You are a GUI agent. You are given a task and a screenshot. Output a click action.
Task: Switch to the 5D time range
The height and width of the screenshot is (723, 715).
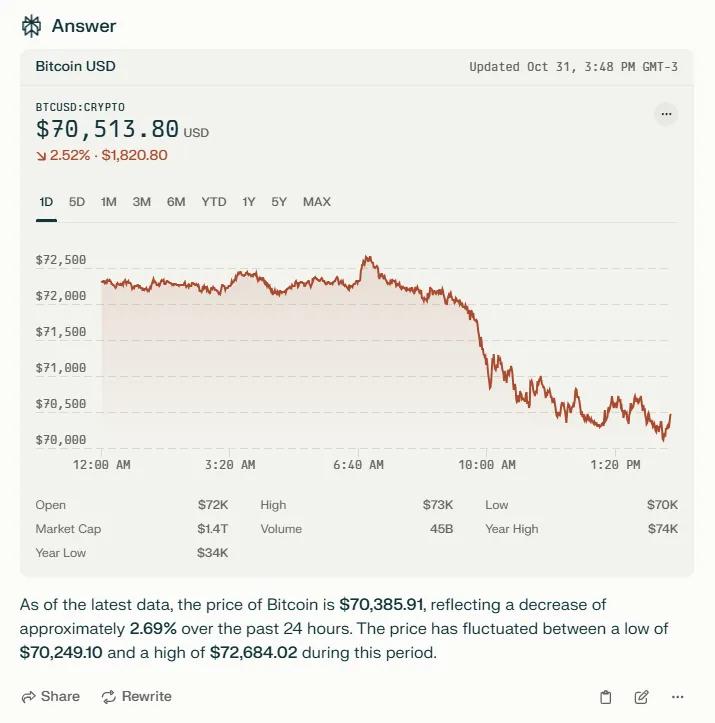(77, 202)
